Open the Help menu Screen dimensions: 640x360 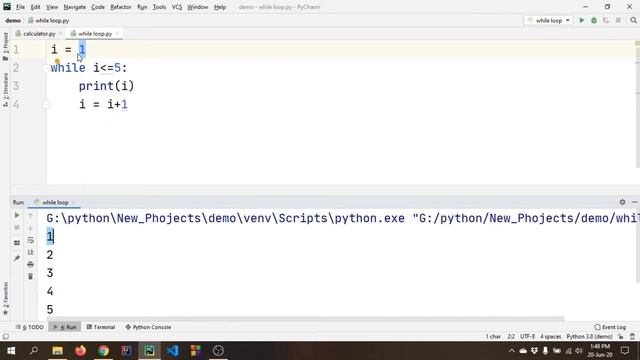tap(220, 7)
